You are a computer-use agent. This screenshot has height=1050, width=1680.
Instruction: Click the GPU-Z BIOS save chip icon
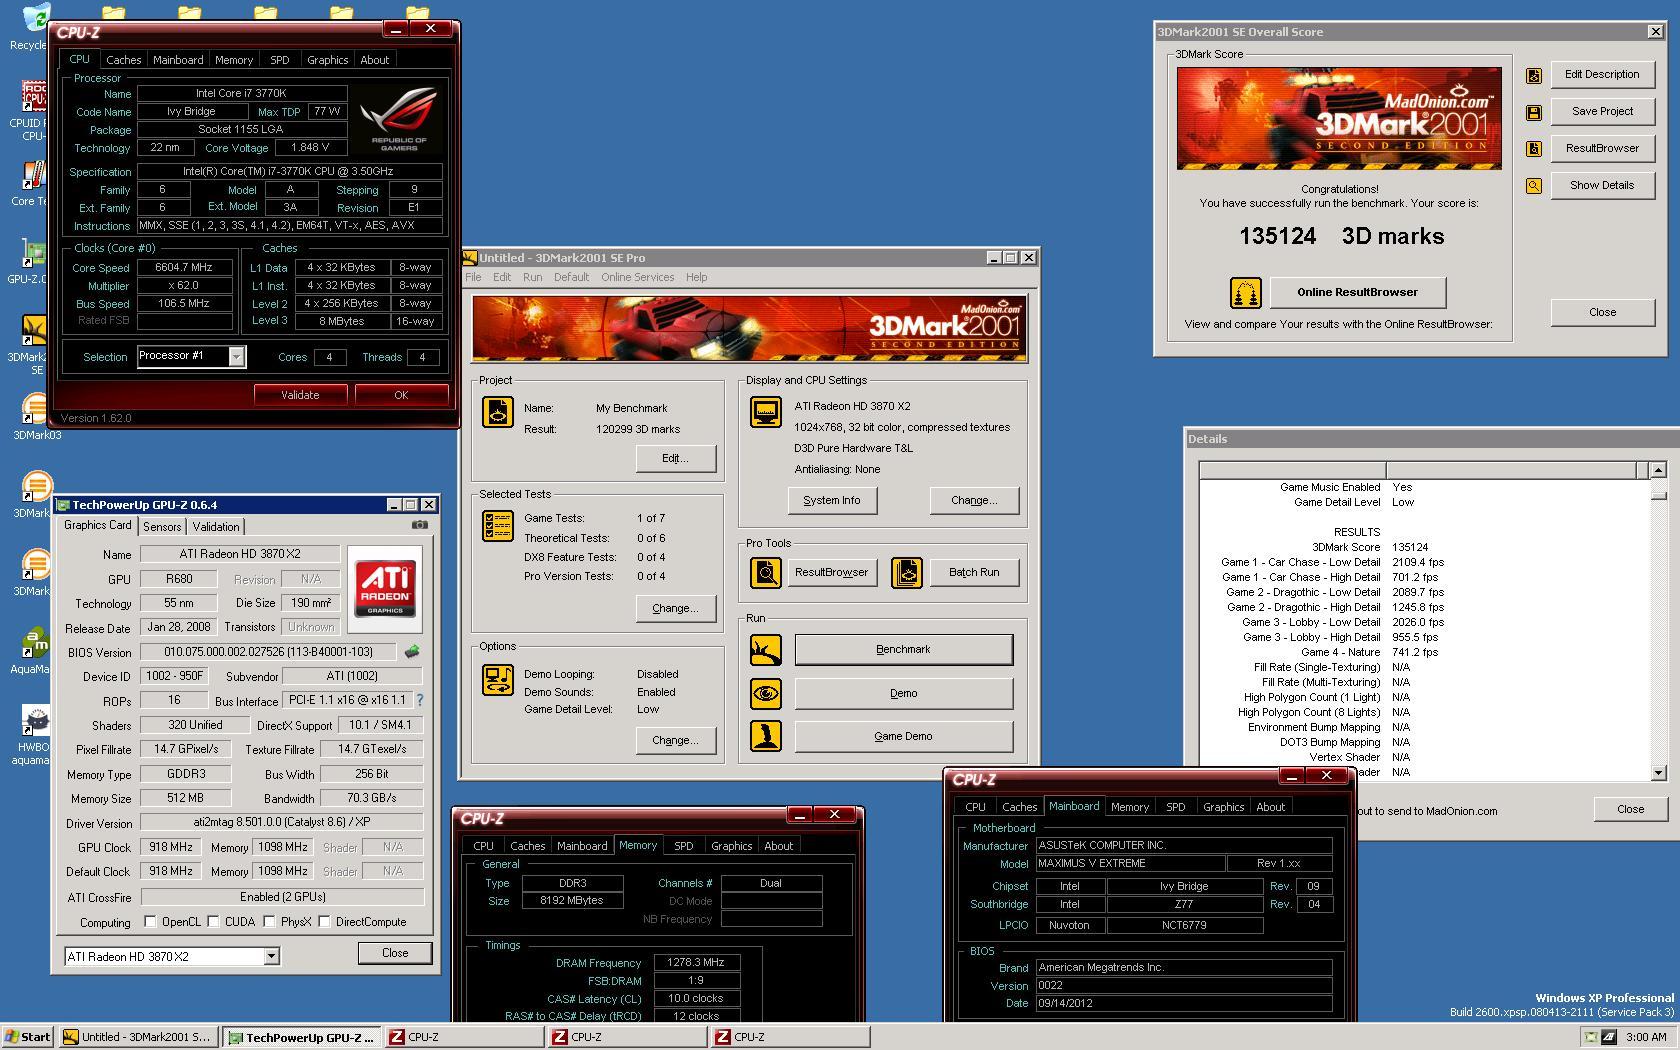tap(411, 652)
